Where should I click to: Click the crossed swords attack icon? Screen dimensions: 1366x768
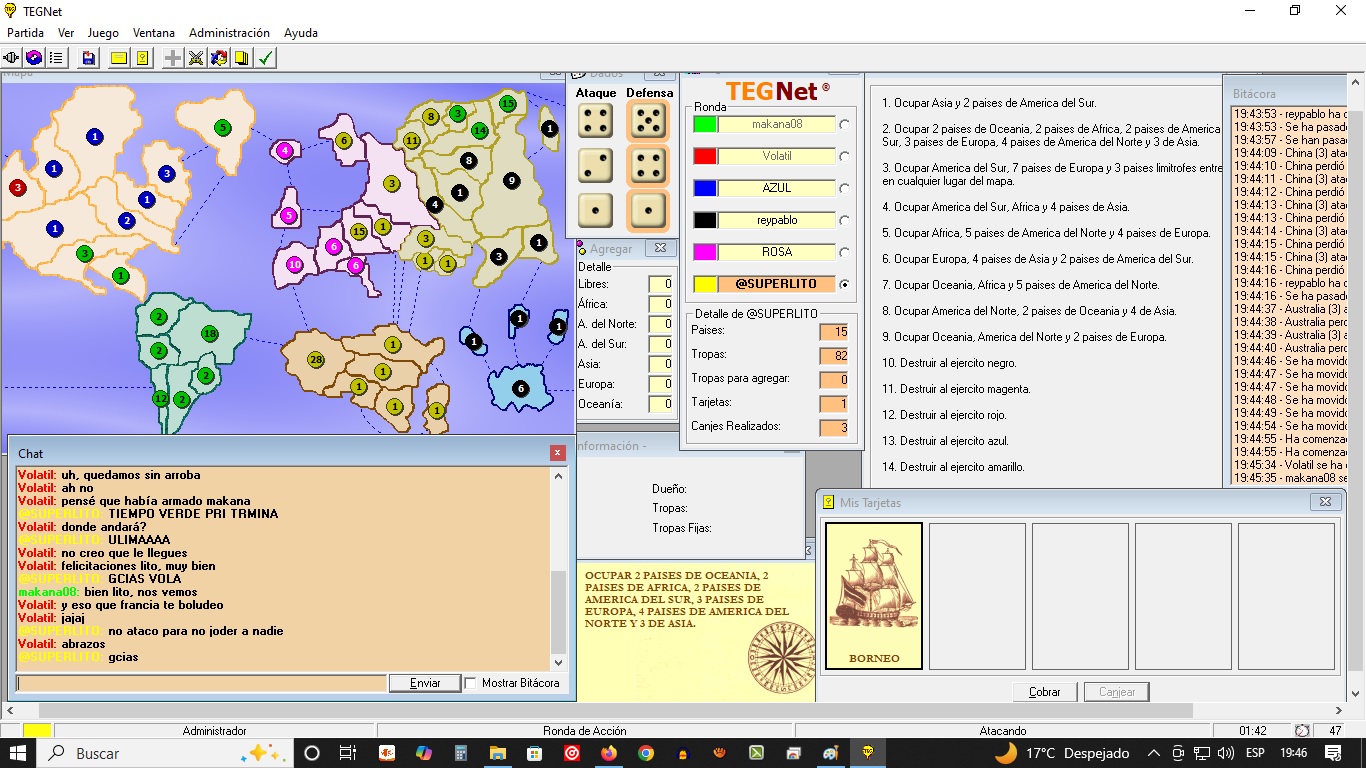pos(196,58)
